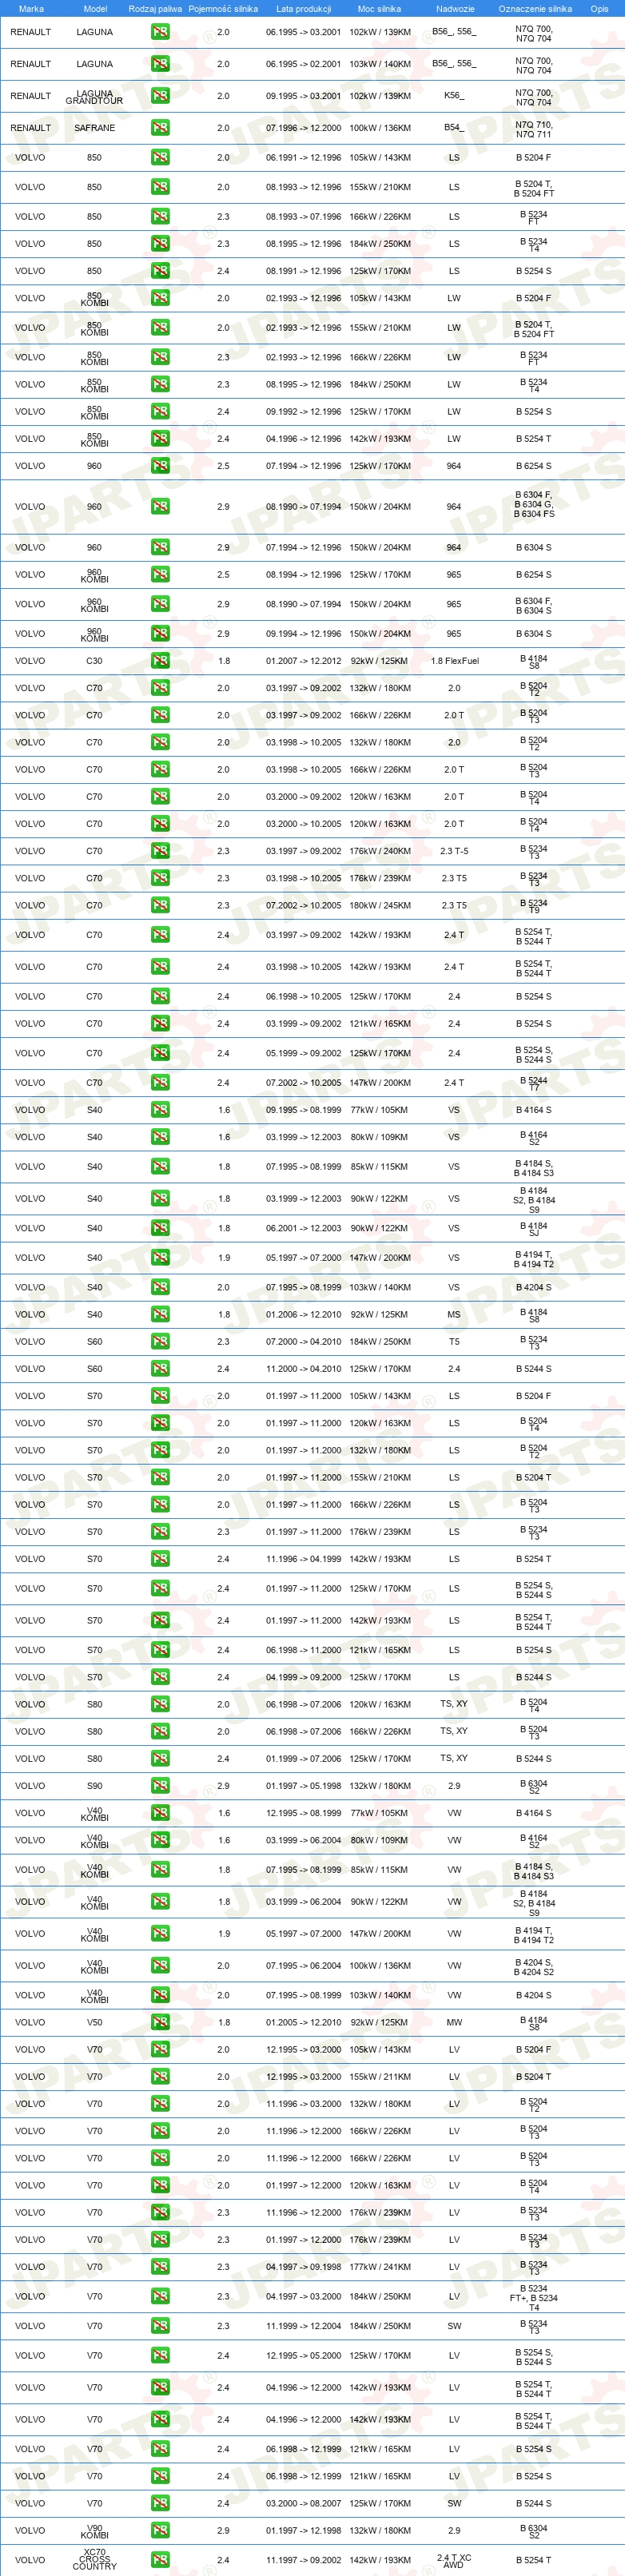Click fuel icon in C70 B 5244 T7 row
Viewport: 625px width, 2576px height.
(160, 1083)
